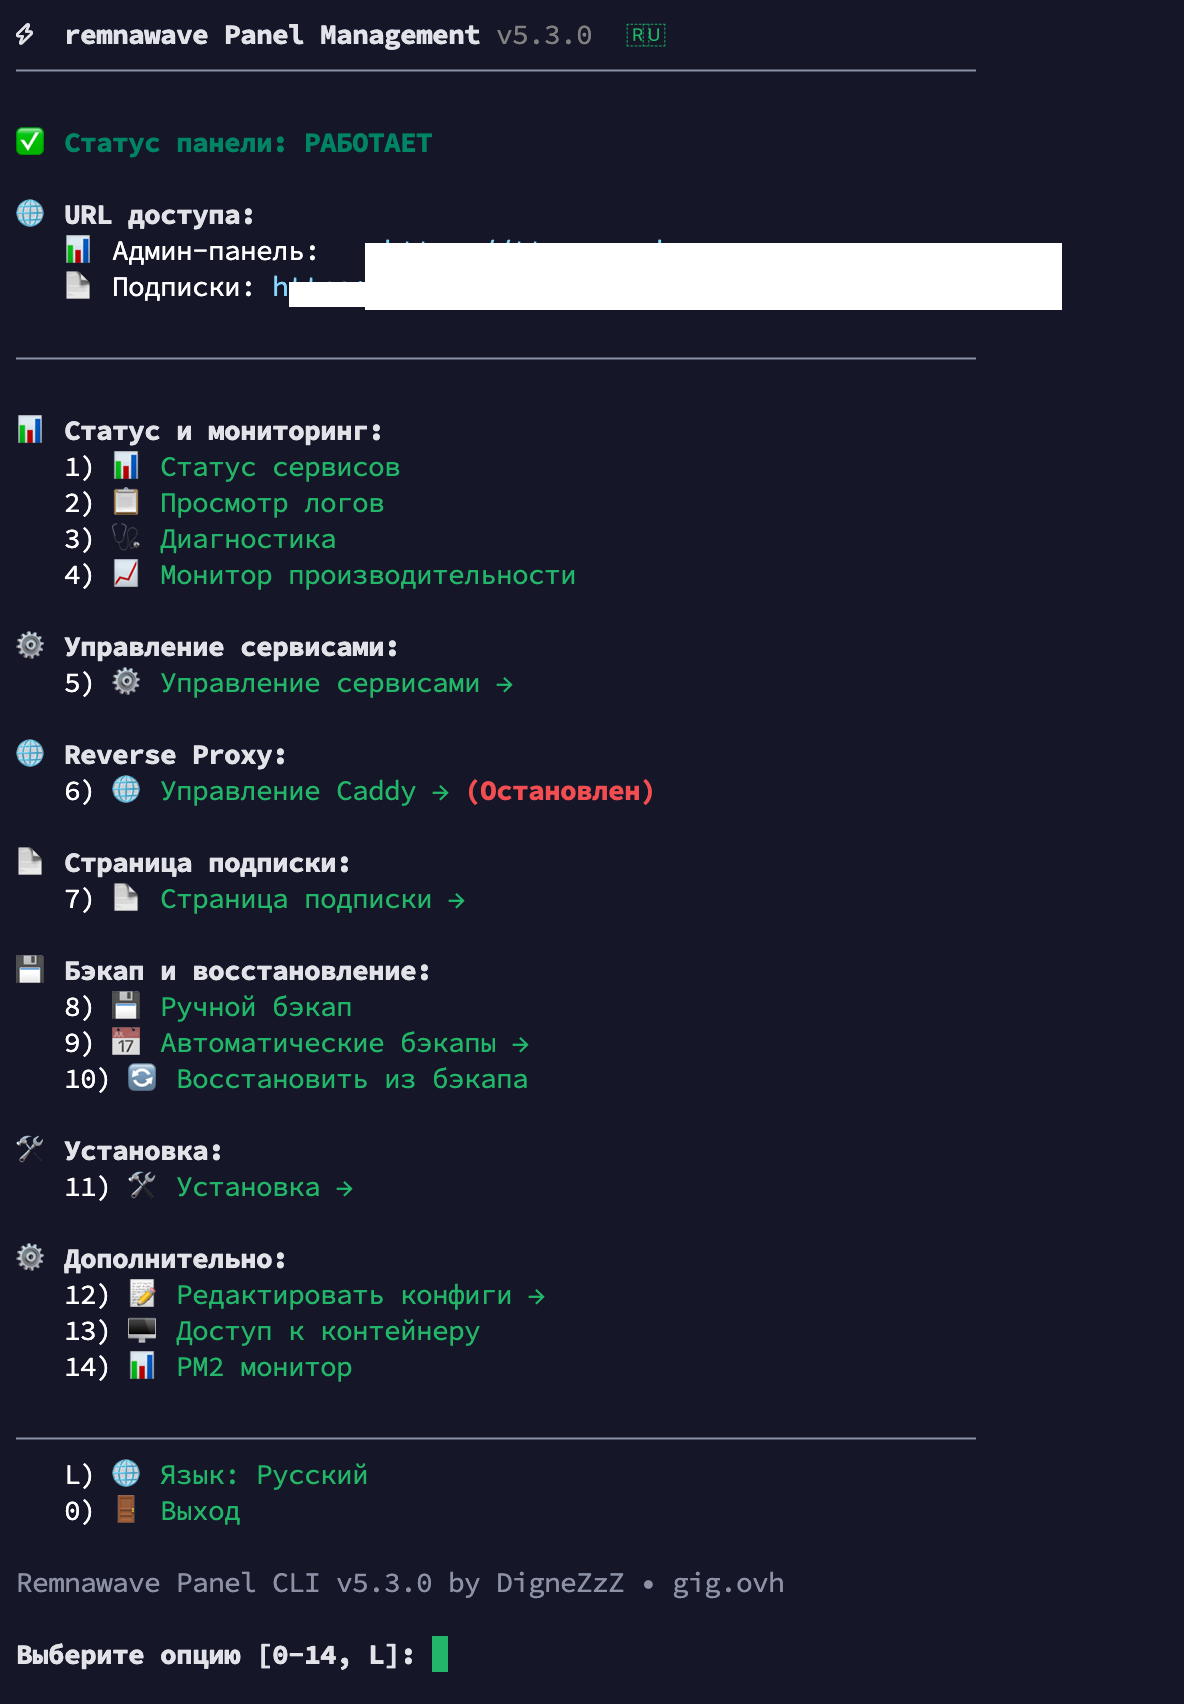The height and width of the screenshot is (1704, 1184).
Task: Select Доступ к контейнеру menu entry
Action: tap(328, 1331)
